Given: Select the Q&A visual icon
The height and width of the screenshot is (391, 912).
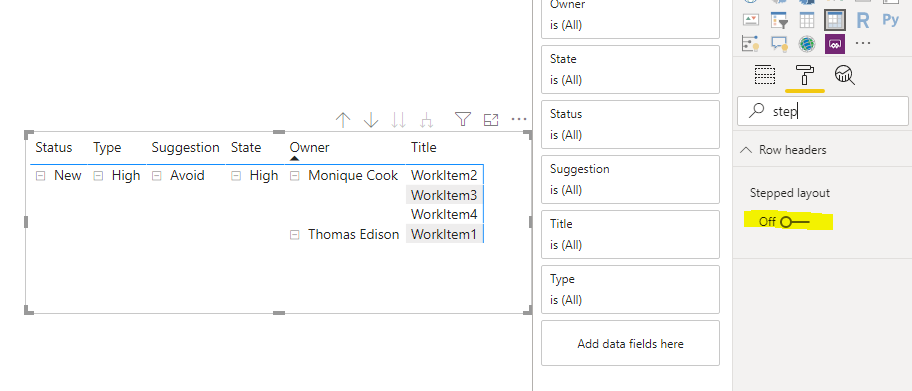Looking at the screenshot, I should [779, 43].
